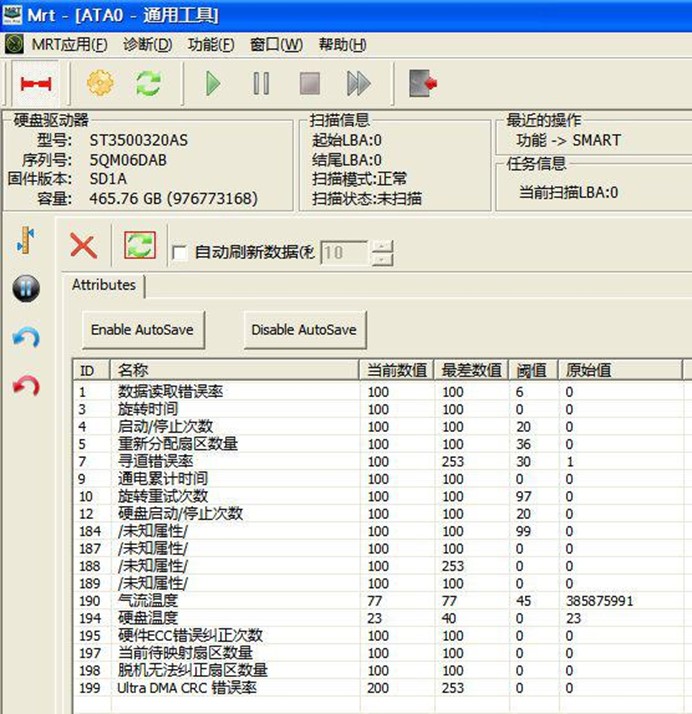The height and width of the screenshot is (714, 692).
Task: Click the Enable AutoSave button
Action: [142, 329]
